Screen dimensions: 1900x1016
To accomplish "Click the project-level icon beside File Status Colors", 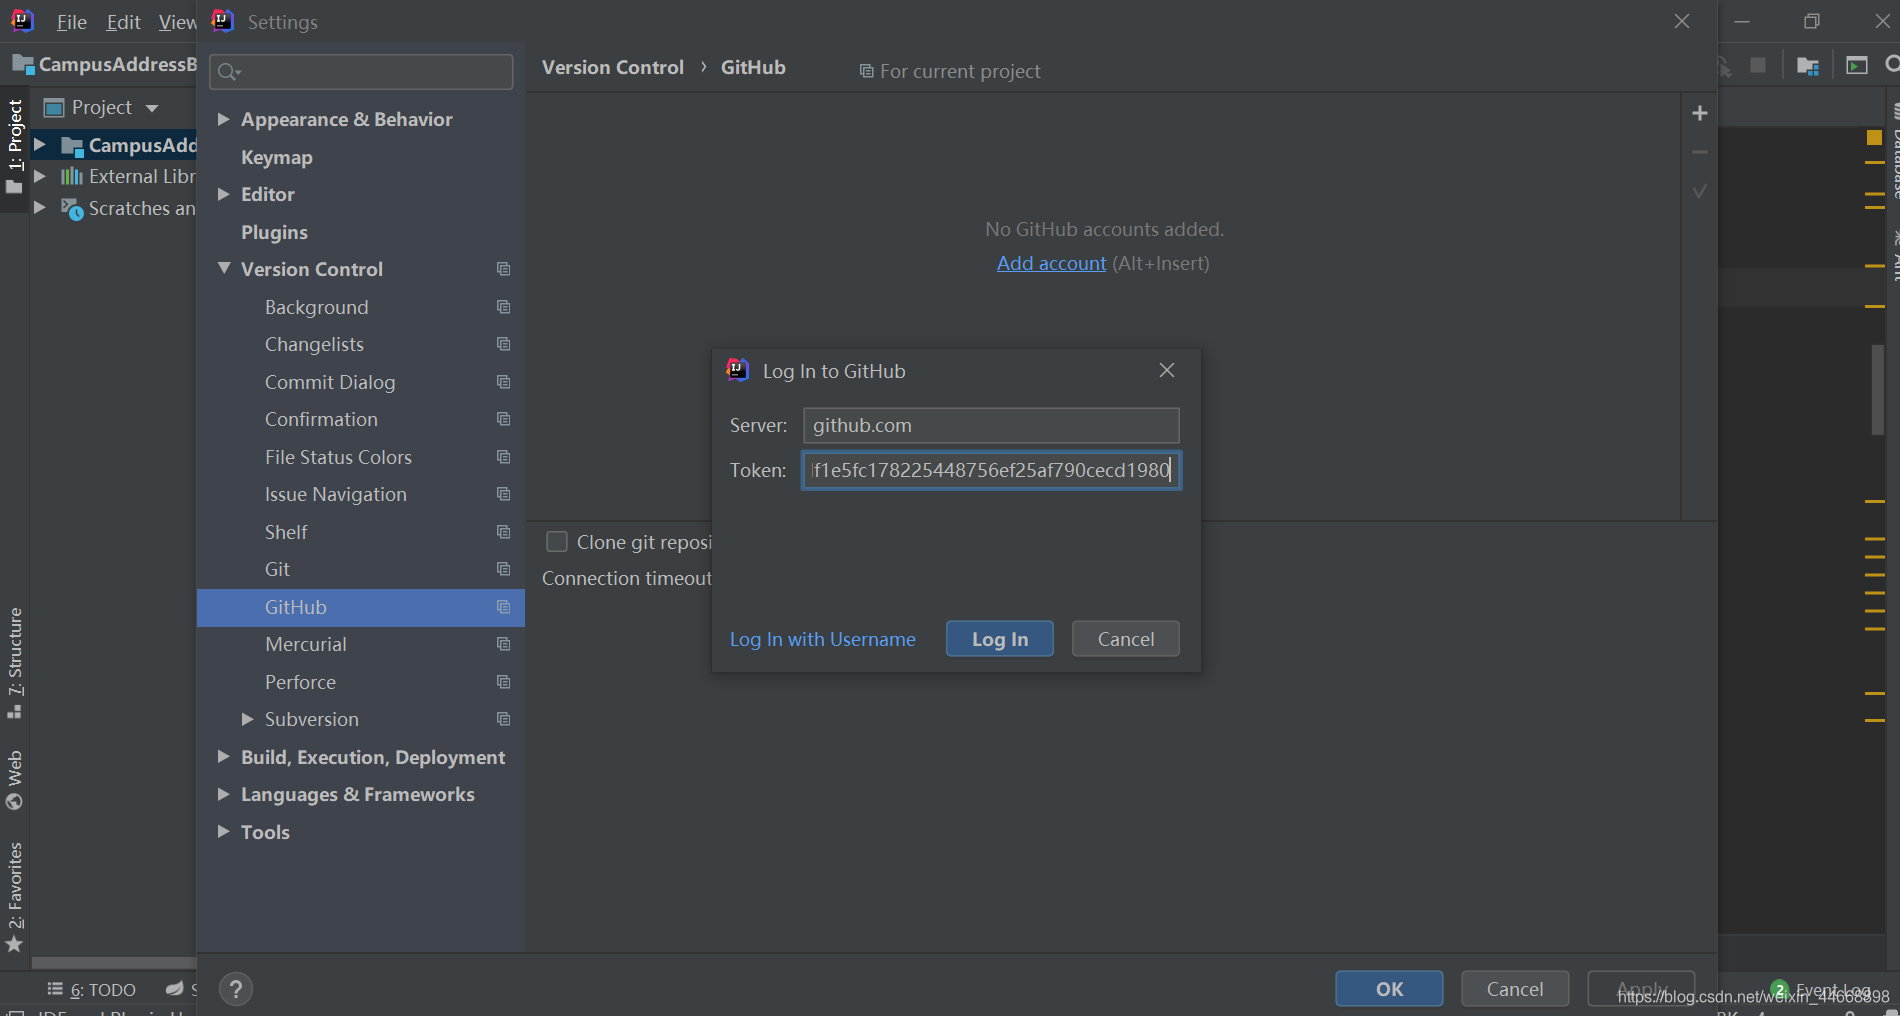I will 503,457.
